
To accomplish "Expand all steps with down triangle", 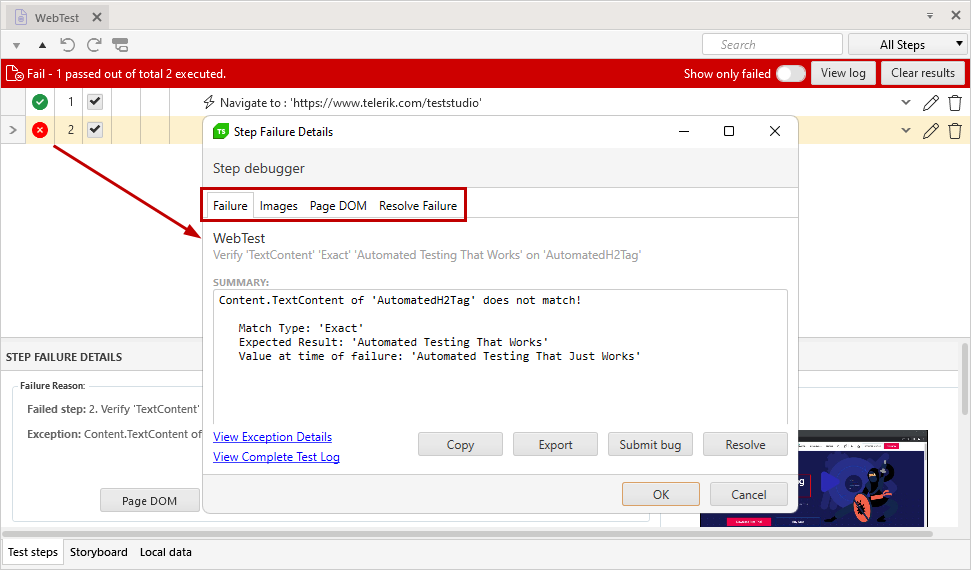I will point(17,45).
